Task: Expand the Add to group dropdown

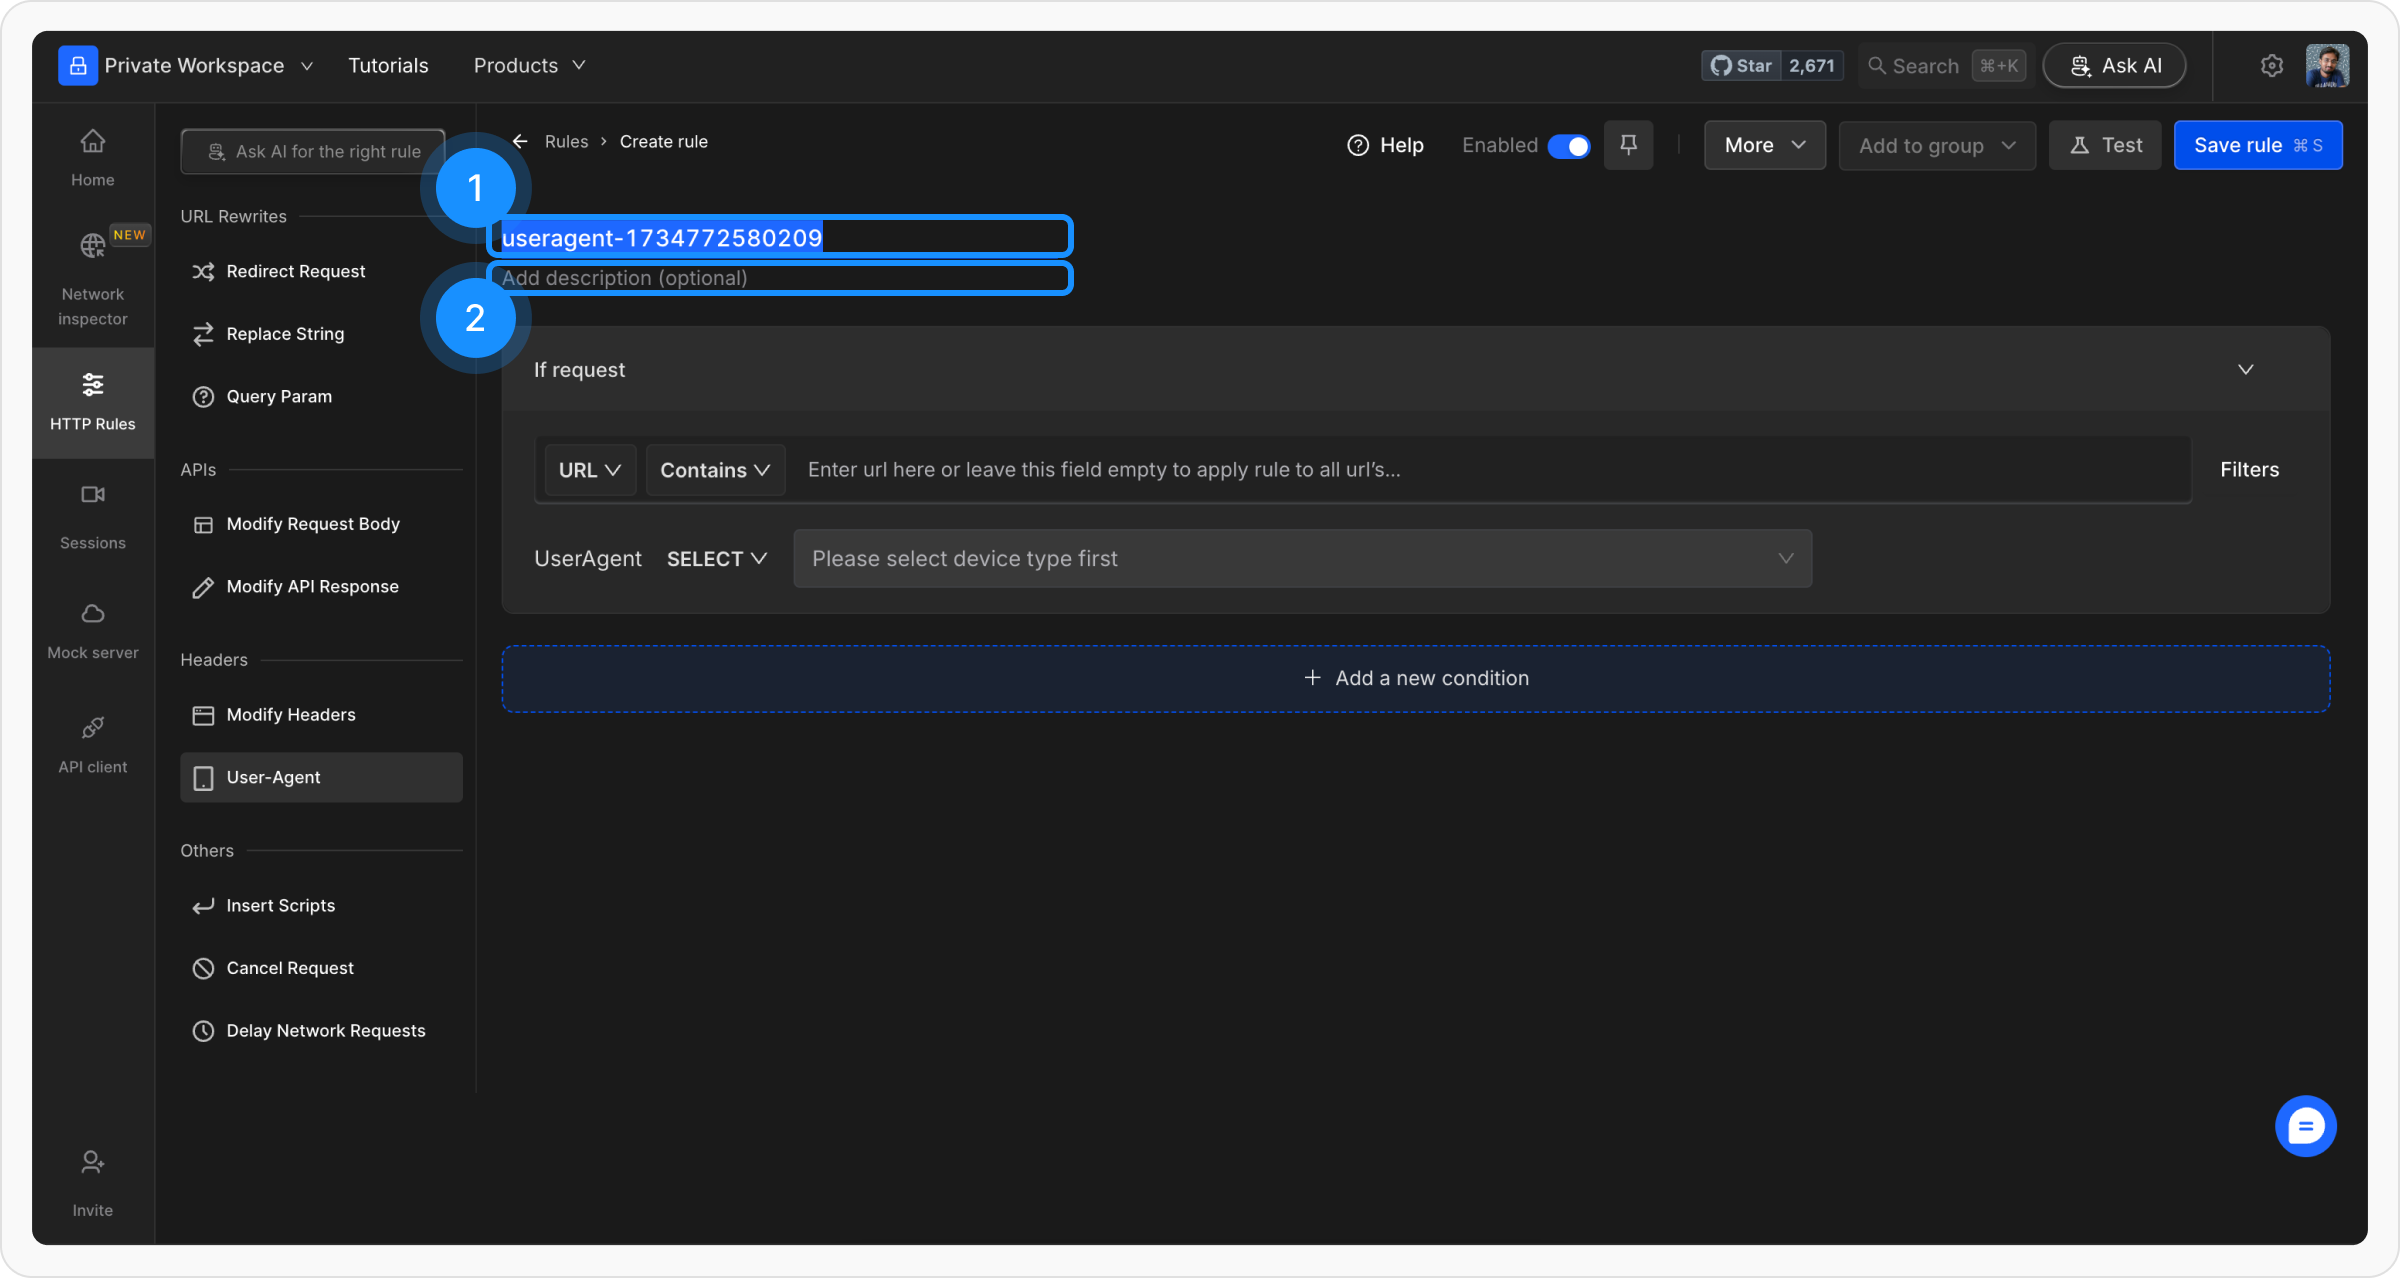Action: pyautogui.click(x=1936, y=146)
